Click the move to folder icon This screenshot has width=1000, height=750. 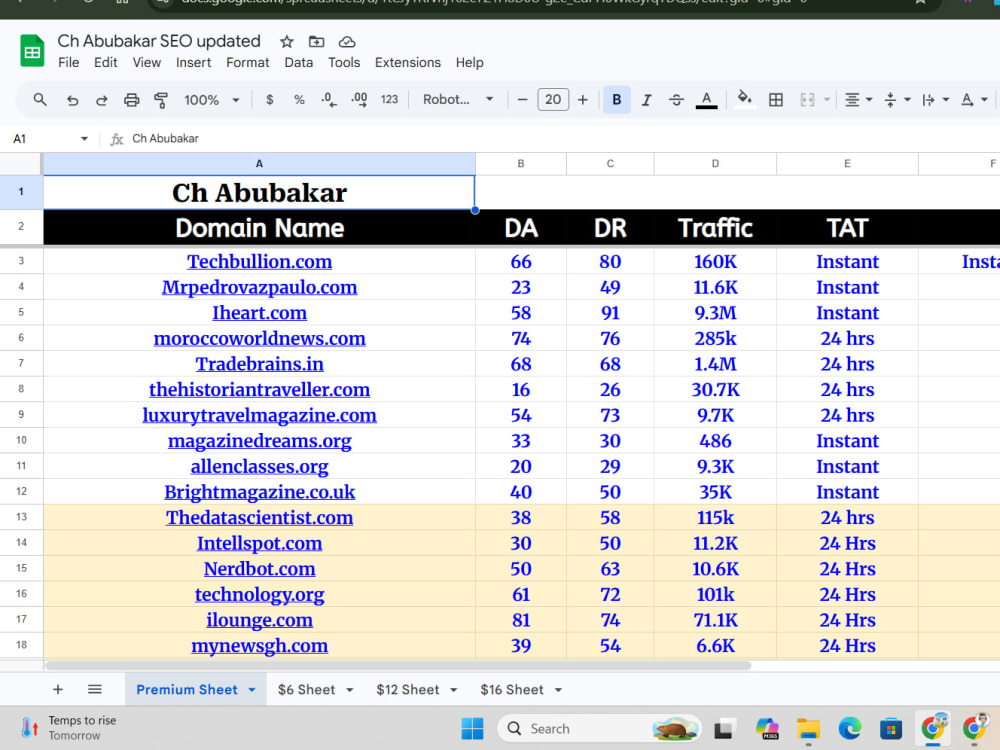(316, 41)
